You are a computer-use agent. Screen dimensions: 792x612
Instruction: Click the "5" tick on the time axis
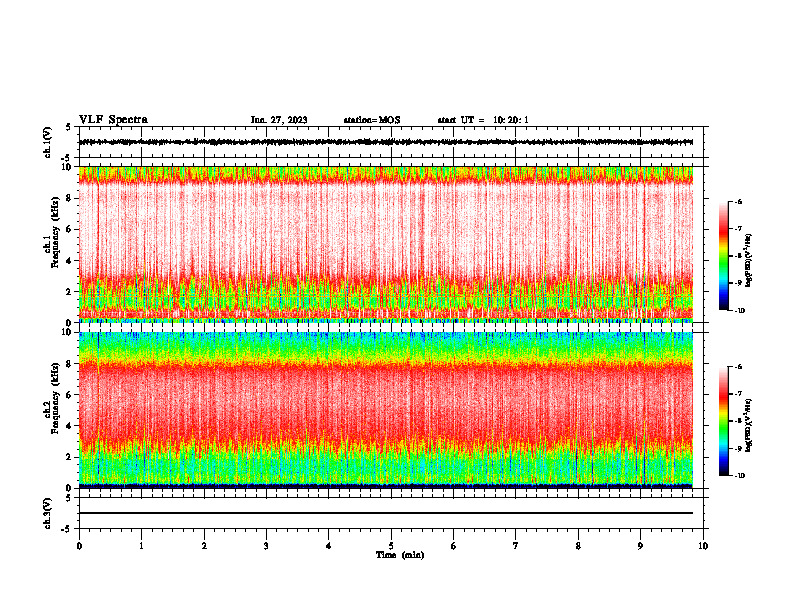point(391,546)
